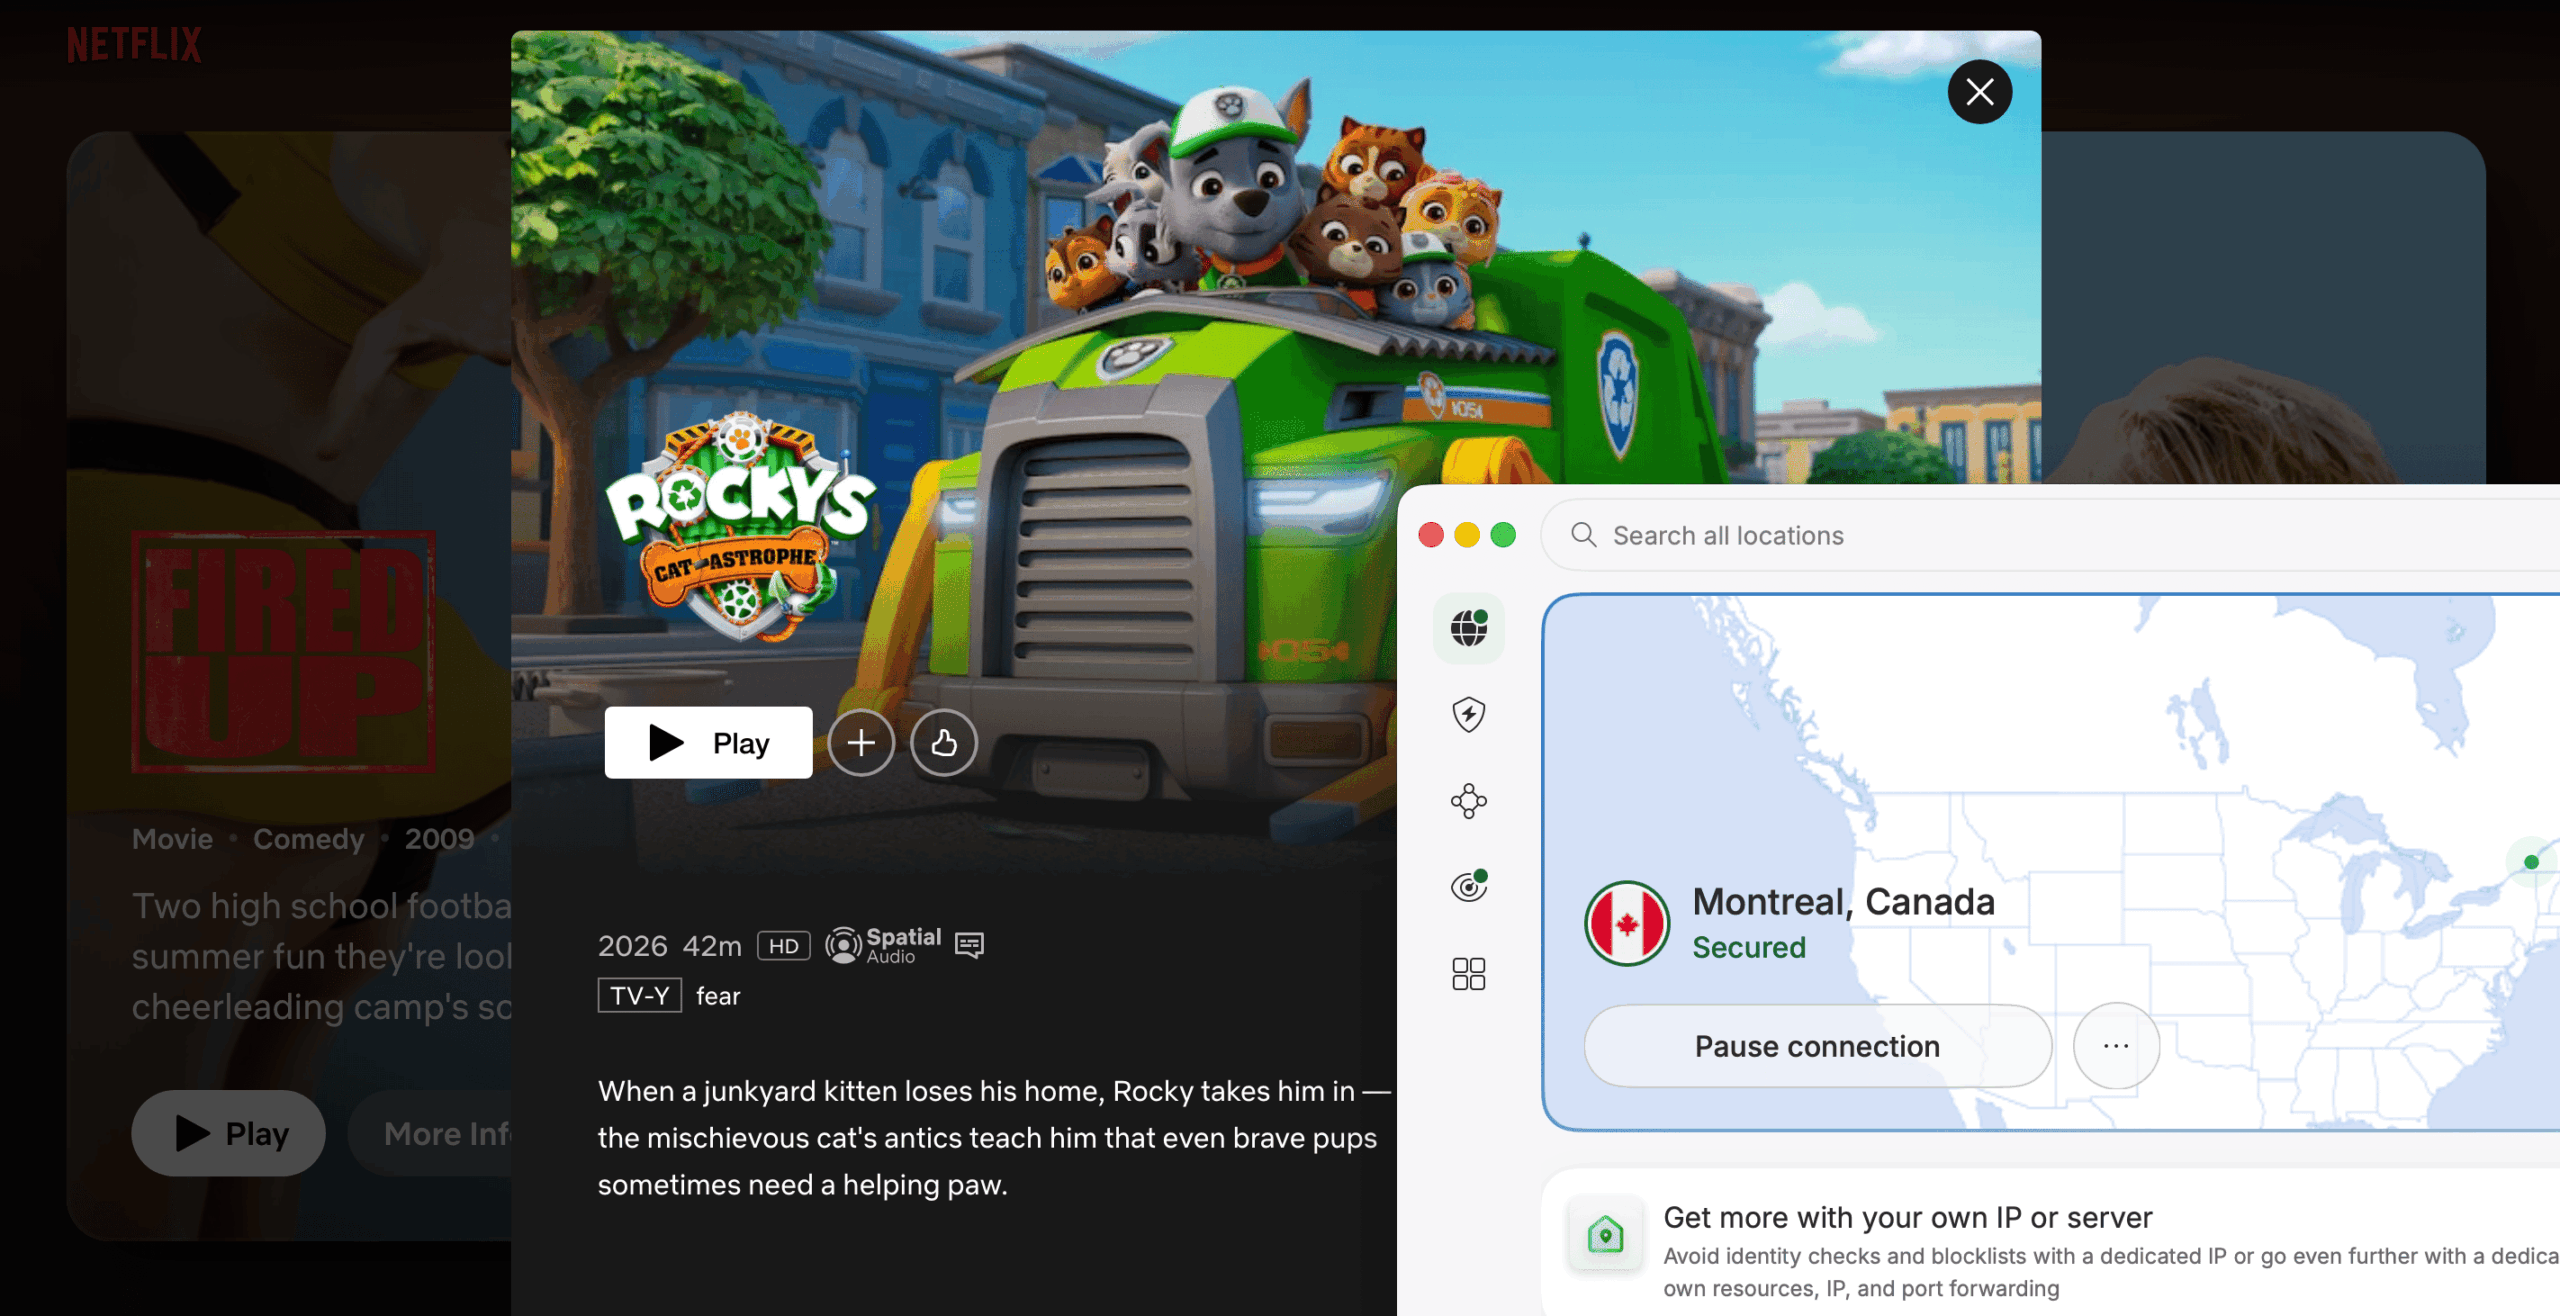Click the TV-Y rating badge
2560x1316 pixels.
(x=640, y=996)
